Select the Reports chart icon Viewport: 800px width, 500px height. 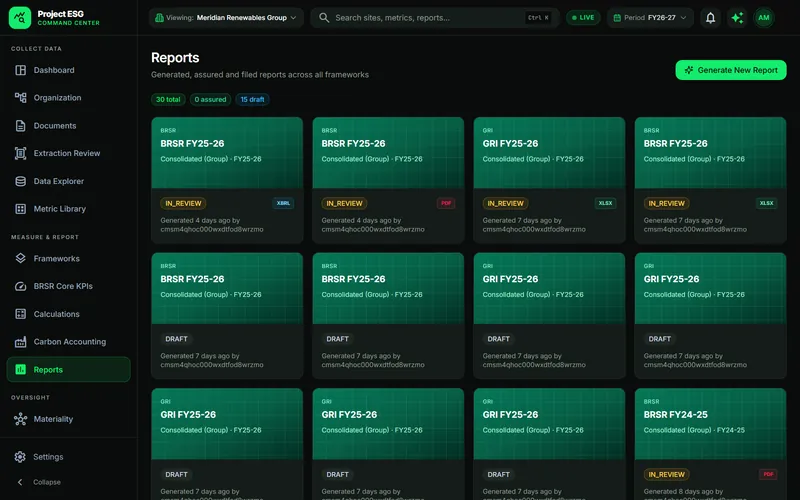[20, 369]
